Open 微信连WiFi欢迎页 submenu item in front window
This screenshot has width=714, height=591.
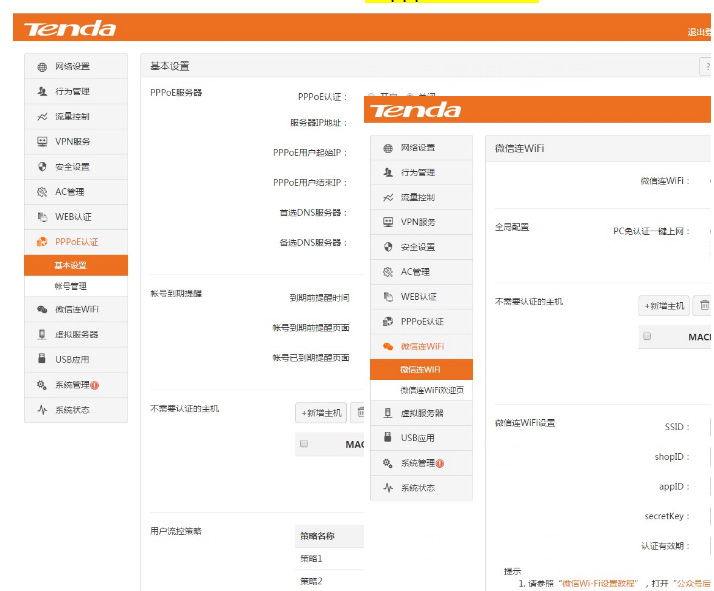[421, 390]
